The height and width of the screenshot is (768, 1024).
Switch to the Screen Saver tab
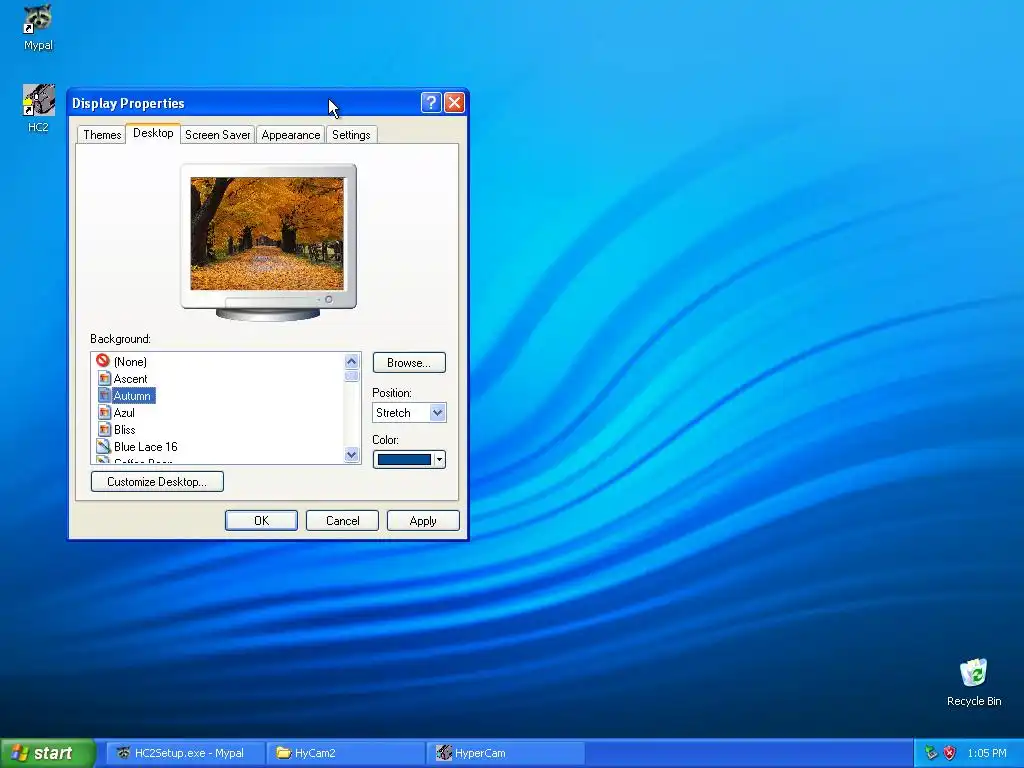click(217, 135)
